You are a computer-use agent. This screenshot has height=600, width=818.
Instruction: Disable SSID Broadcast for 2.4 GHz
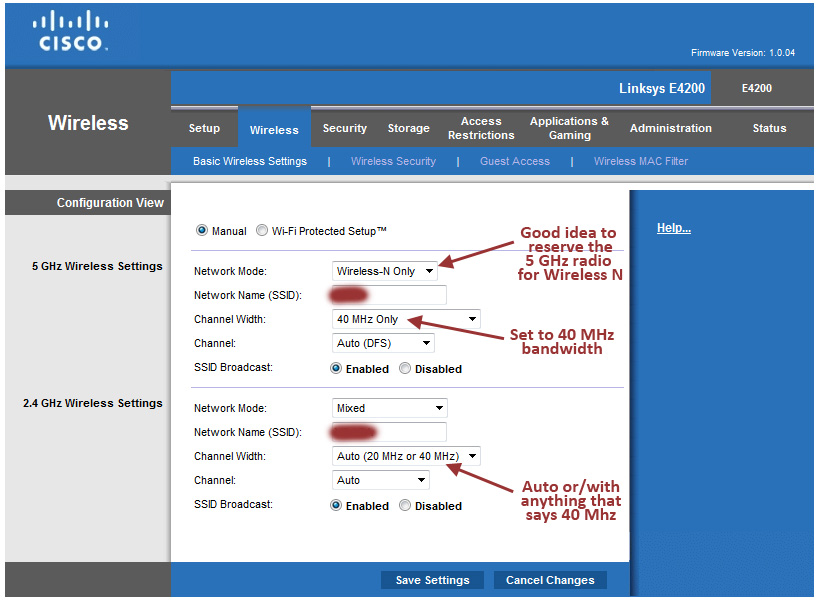tap(405, 506)
